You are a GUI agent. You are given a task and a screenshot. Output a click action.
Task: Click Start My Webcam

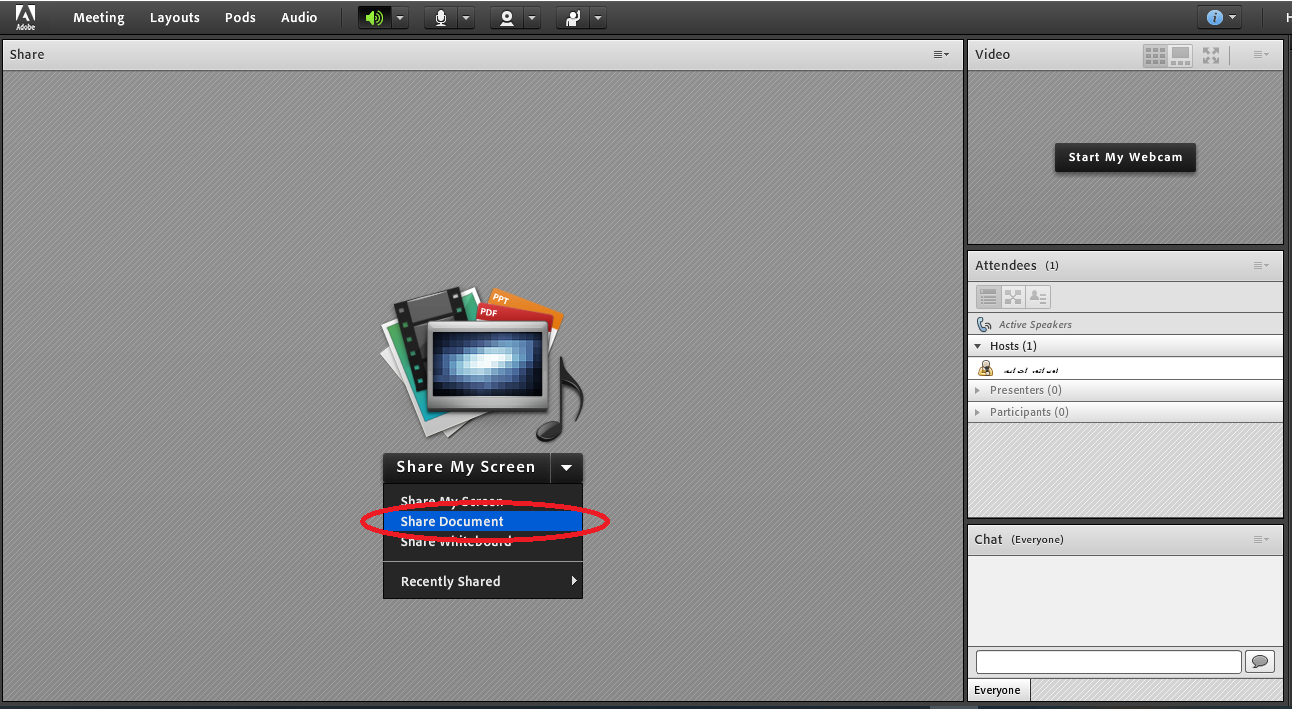(1124, 157)
